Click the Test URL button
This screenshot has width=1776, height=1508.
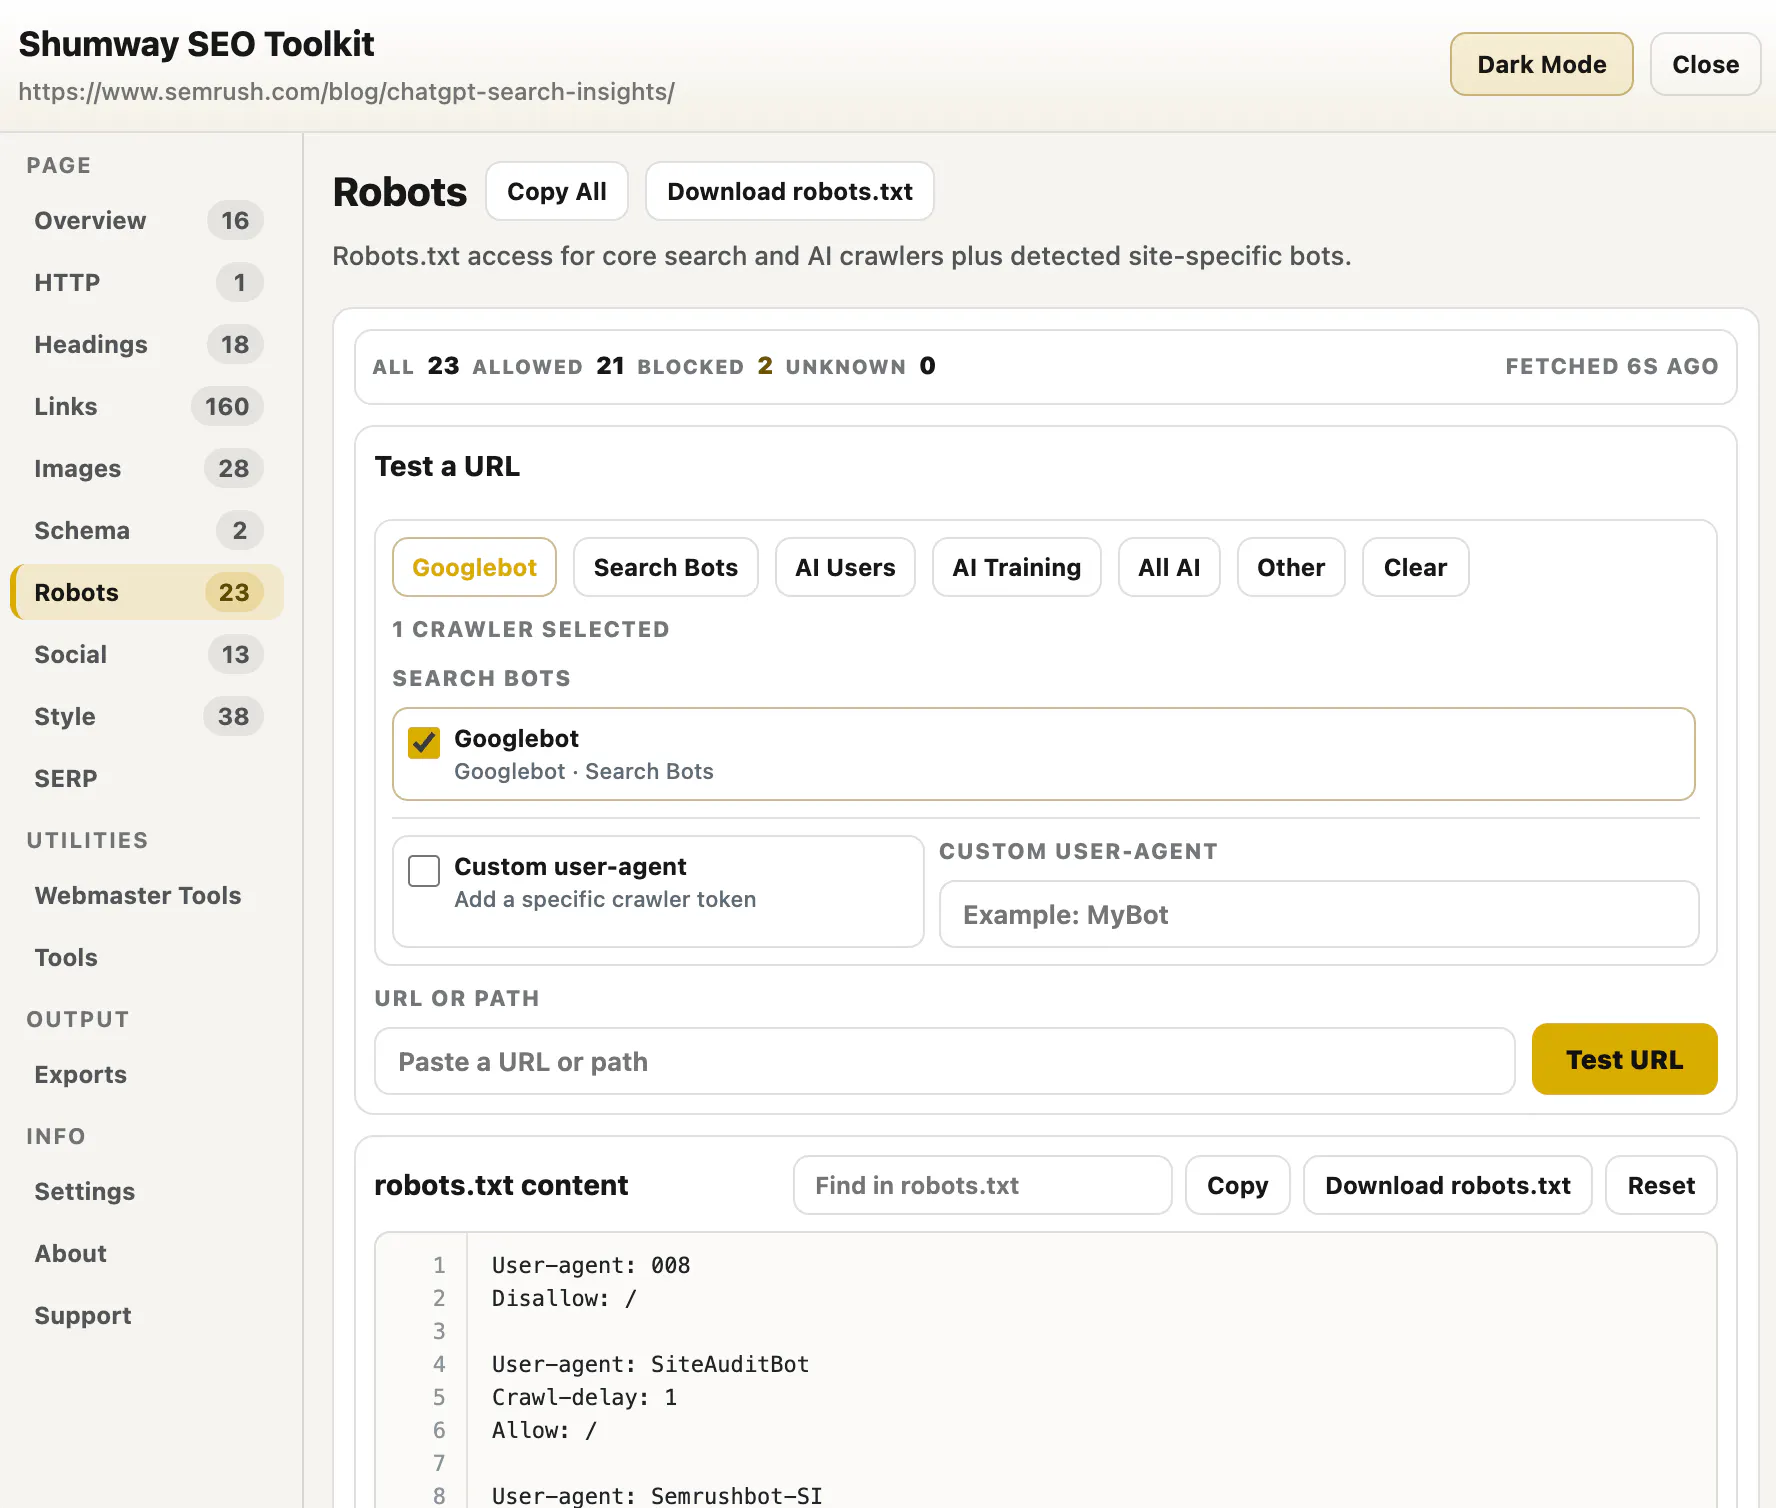click(1624, 1059)
